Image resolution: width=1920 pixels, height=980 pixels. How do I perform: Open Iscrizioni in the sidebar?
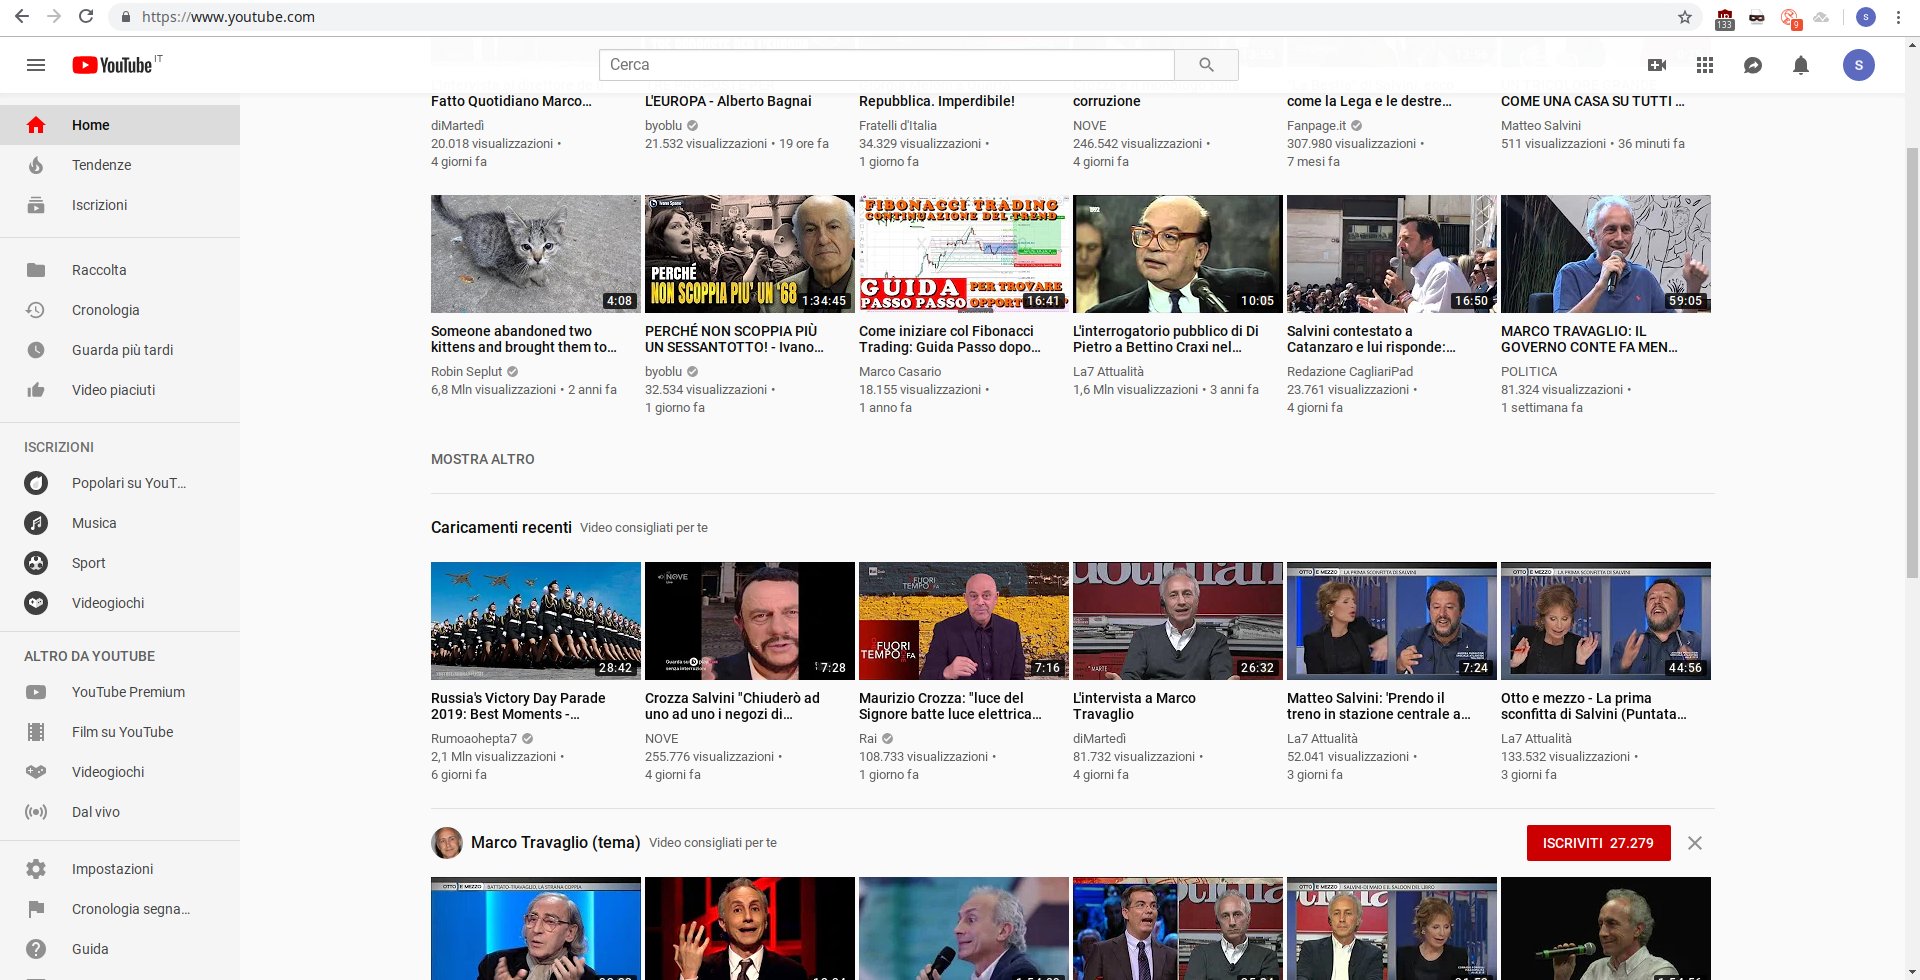pos(120,205)
